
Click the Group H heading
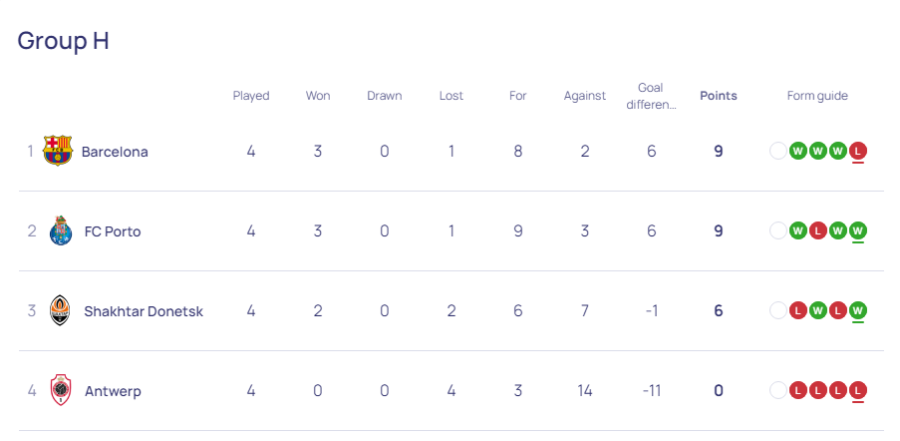click(63, 41)
